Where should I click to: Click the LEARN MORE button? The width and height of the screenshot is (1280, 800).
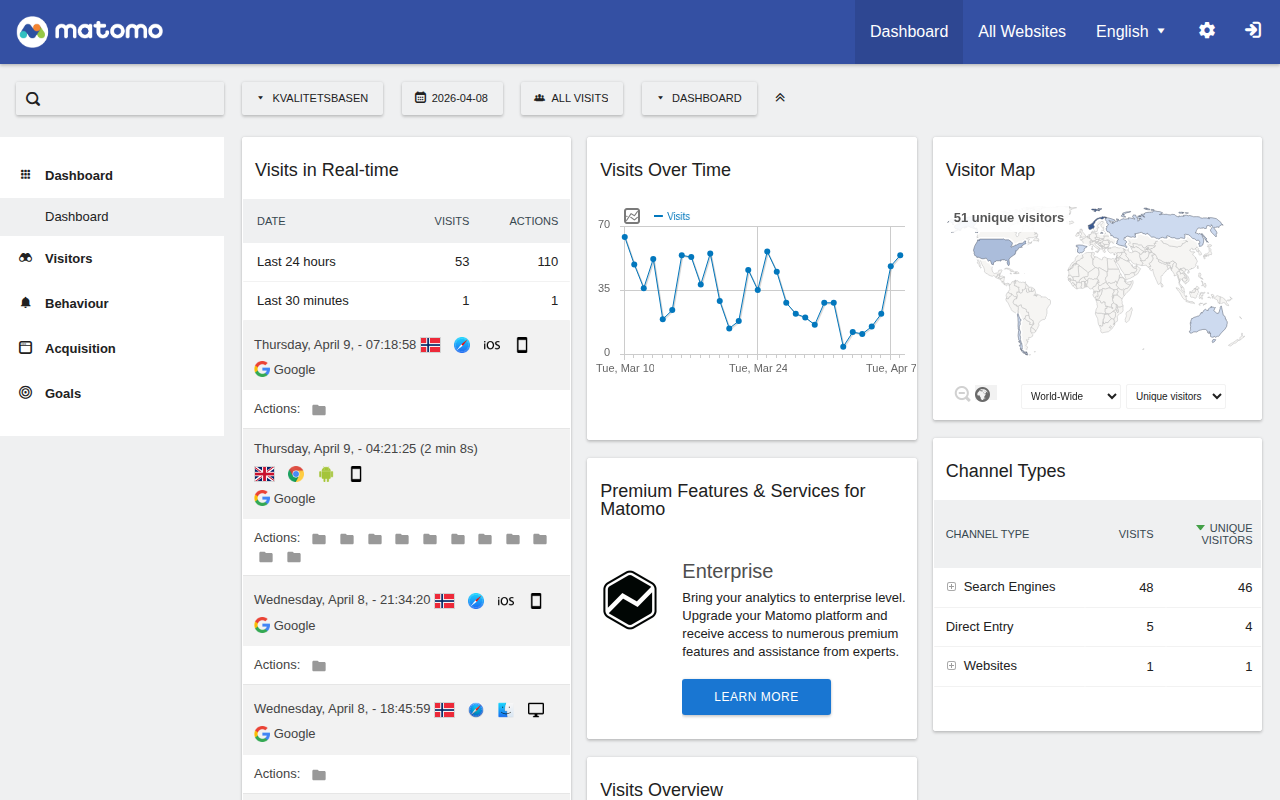[x=756, y=697]
